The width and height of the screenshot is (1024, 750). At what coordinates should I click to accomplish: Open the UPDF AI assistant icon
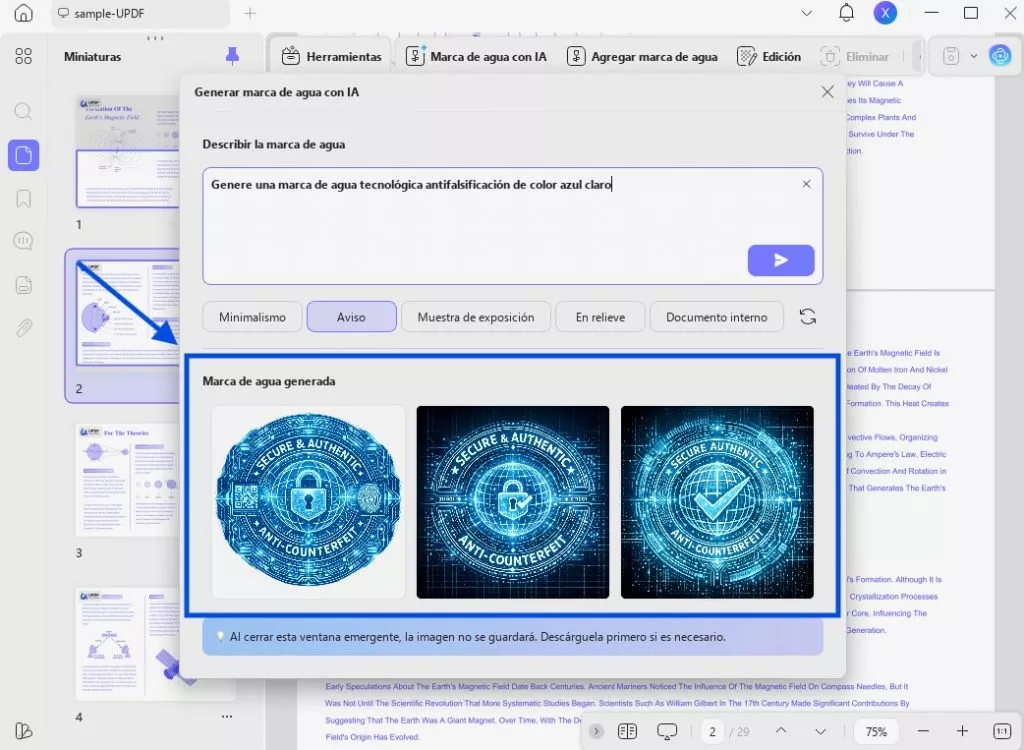coord(1000,56)
